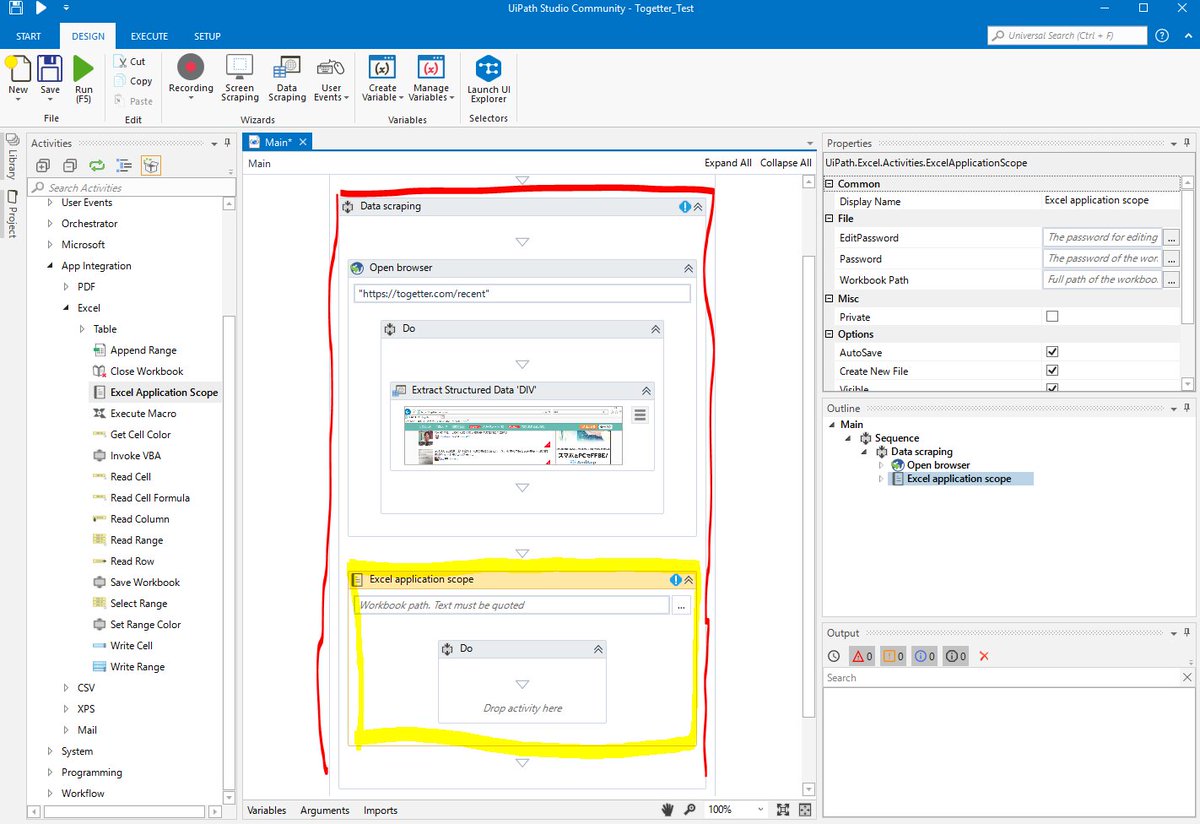Collapse the Open browser activity
The image size is (1200, 824).
pyautogui.click(x=688, y=268)
